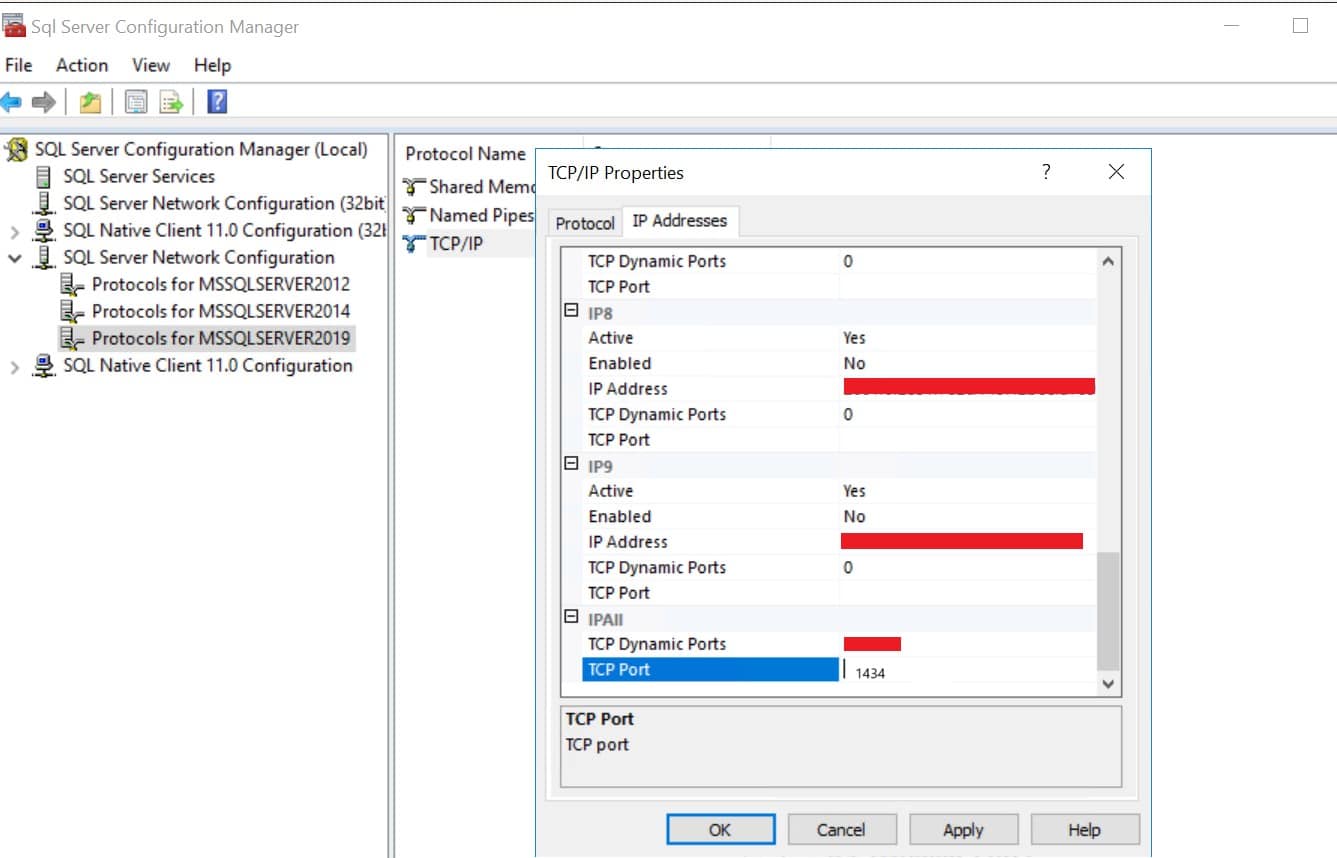The width and height of the screenshot is (1337, 858).
Task: Open the View menu
Action: tap(151, 65)
